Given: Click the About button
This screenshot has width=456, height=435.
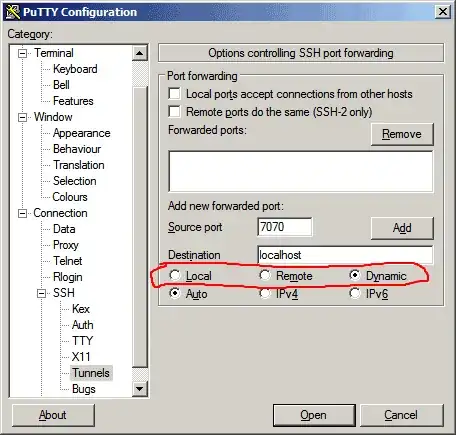Looking at the screenshot, I should click(53, 415).
